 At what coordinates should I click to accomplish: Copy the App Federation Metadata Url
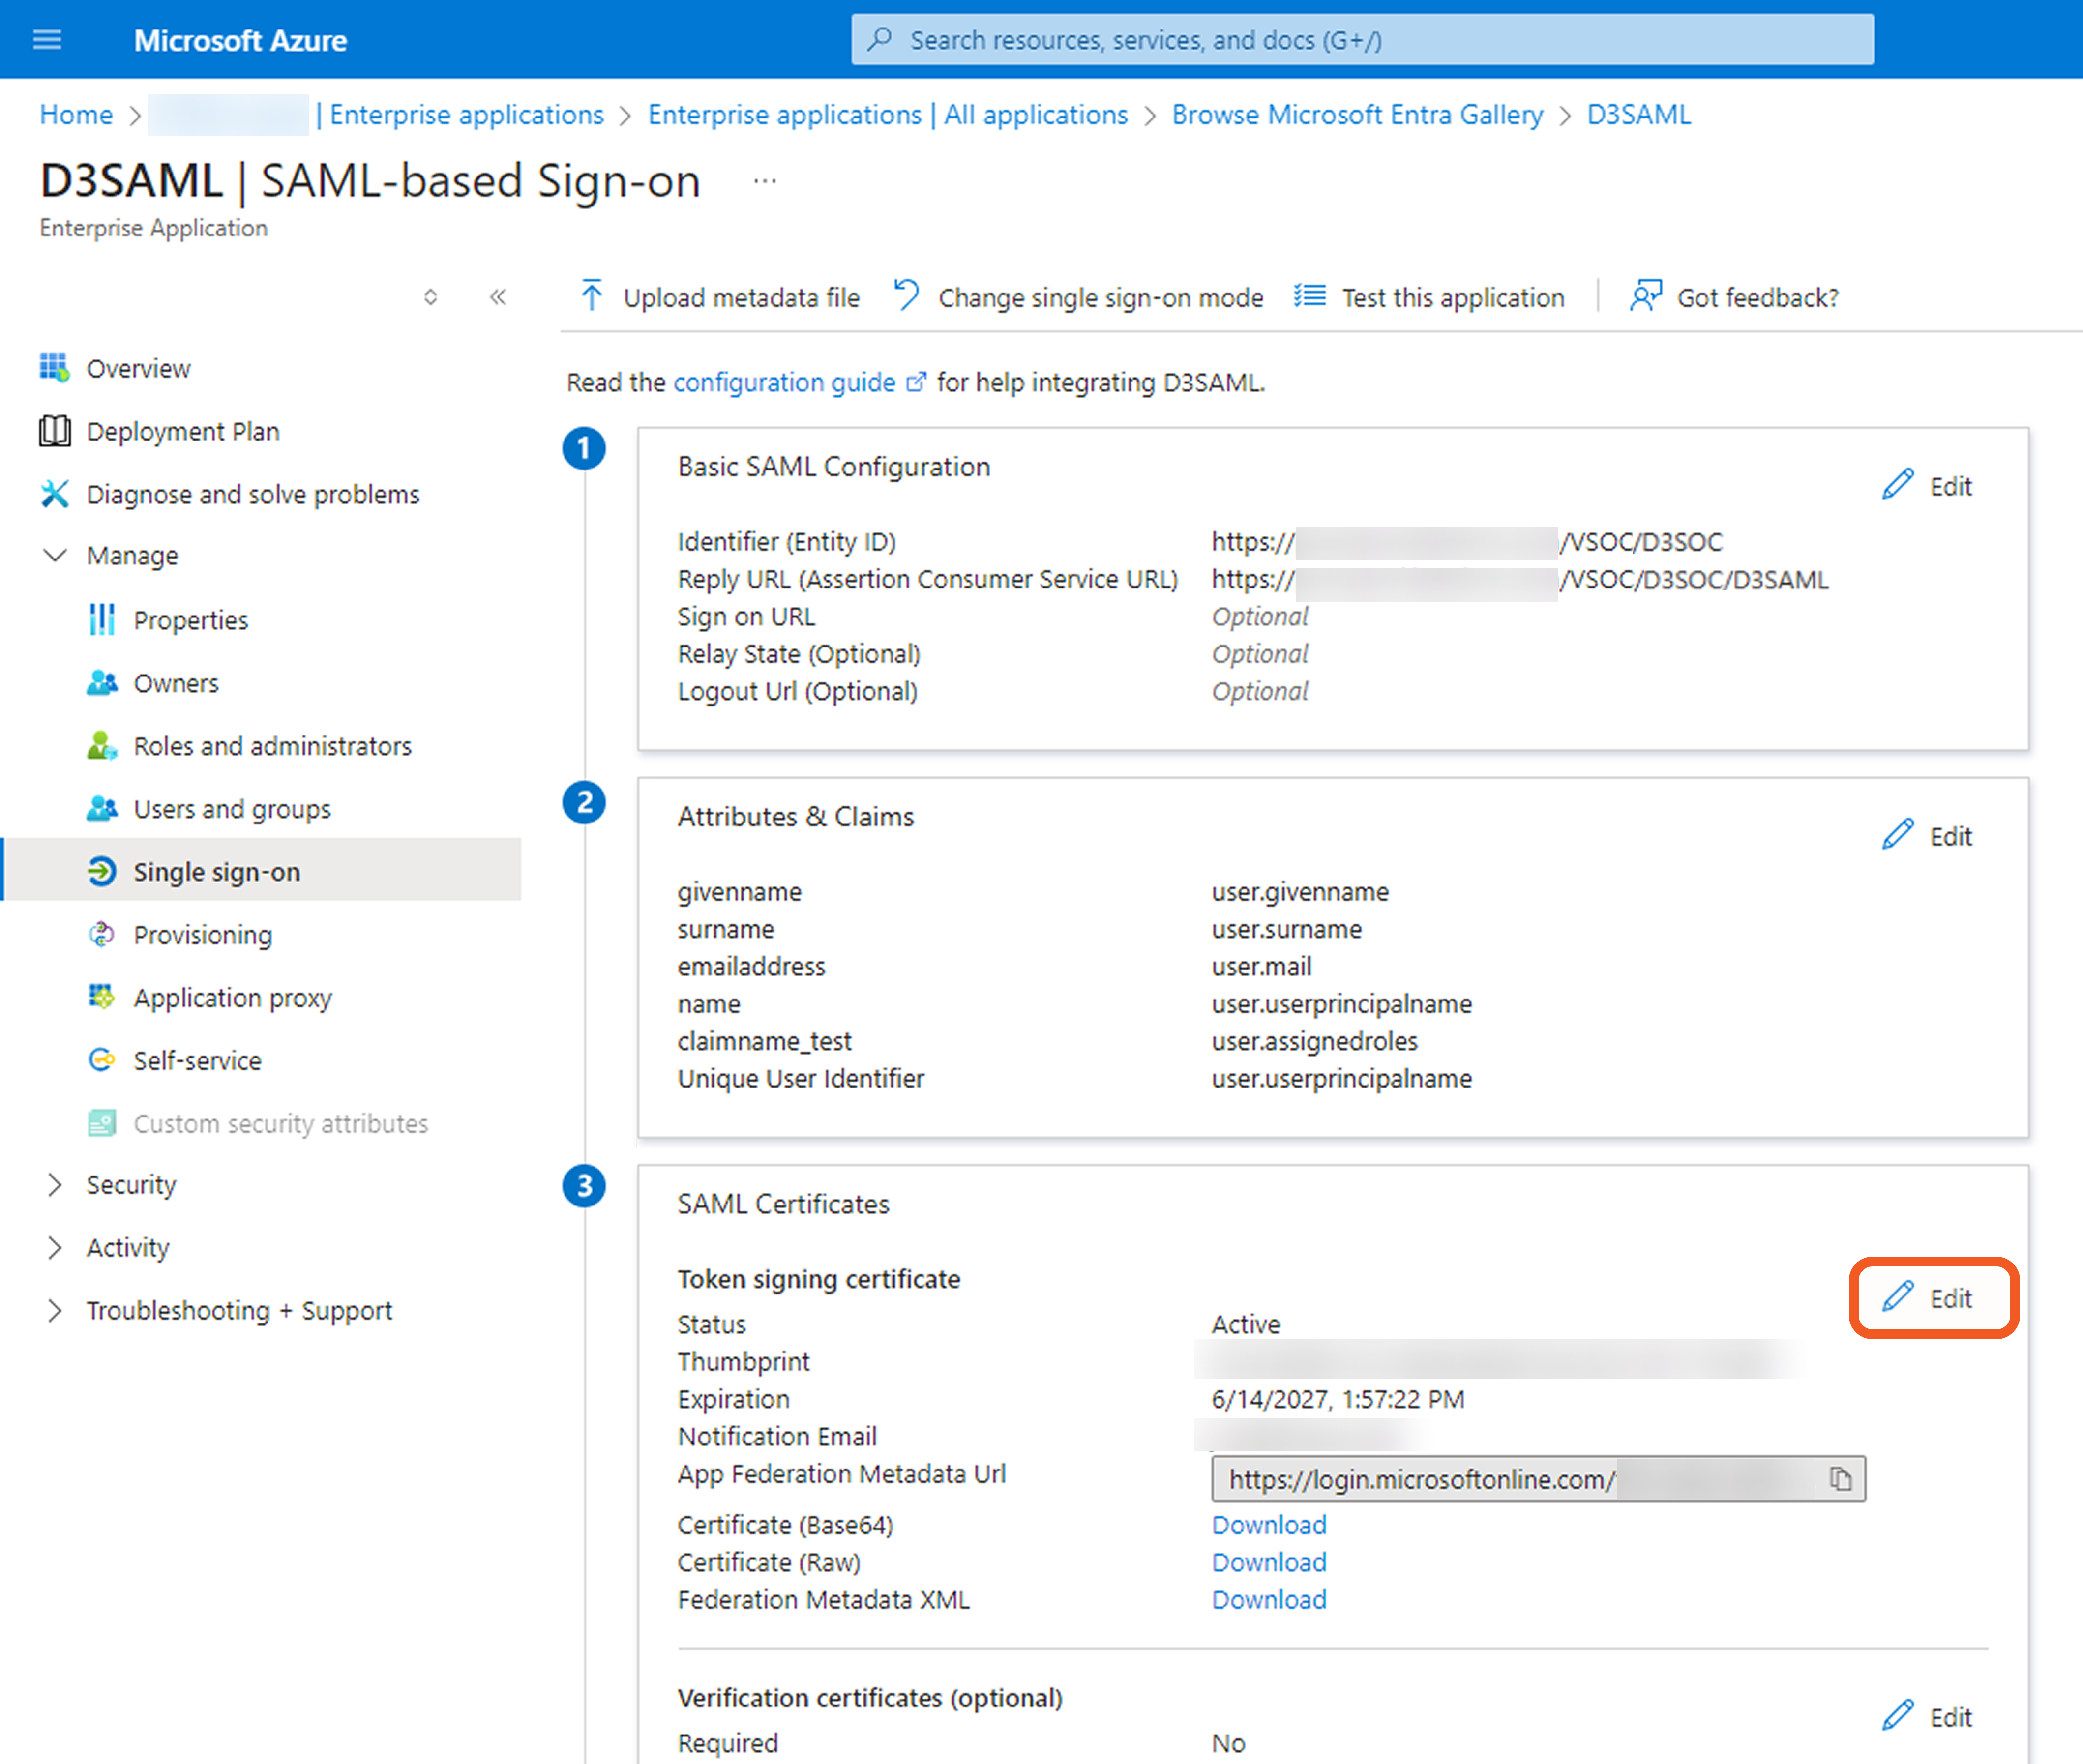(x=1840, y=1479)
